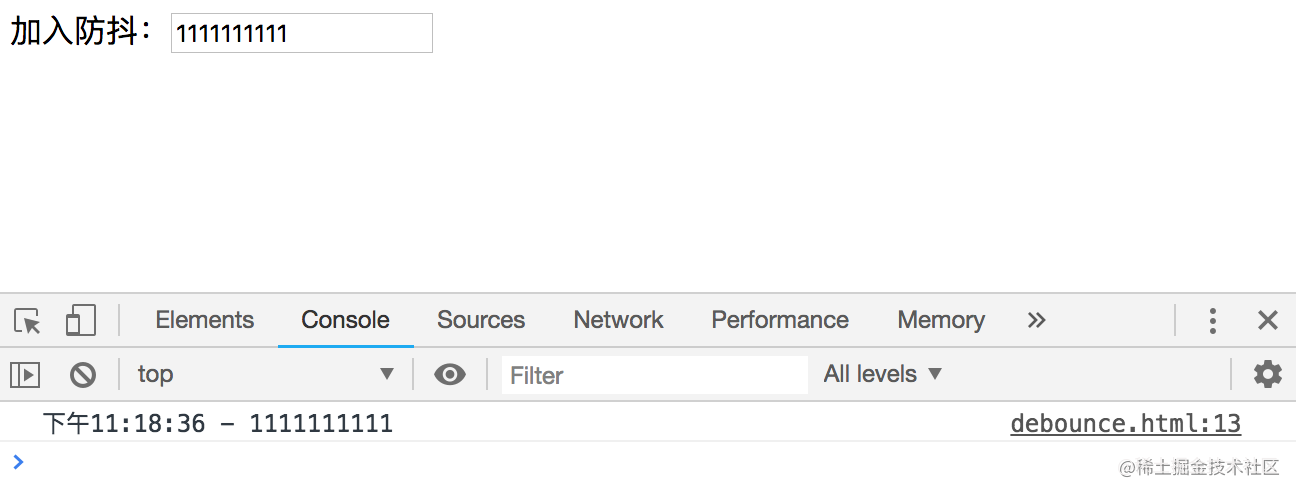
Task: Open DevTools three-dot customize menu
Action: (1212, 321)
